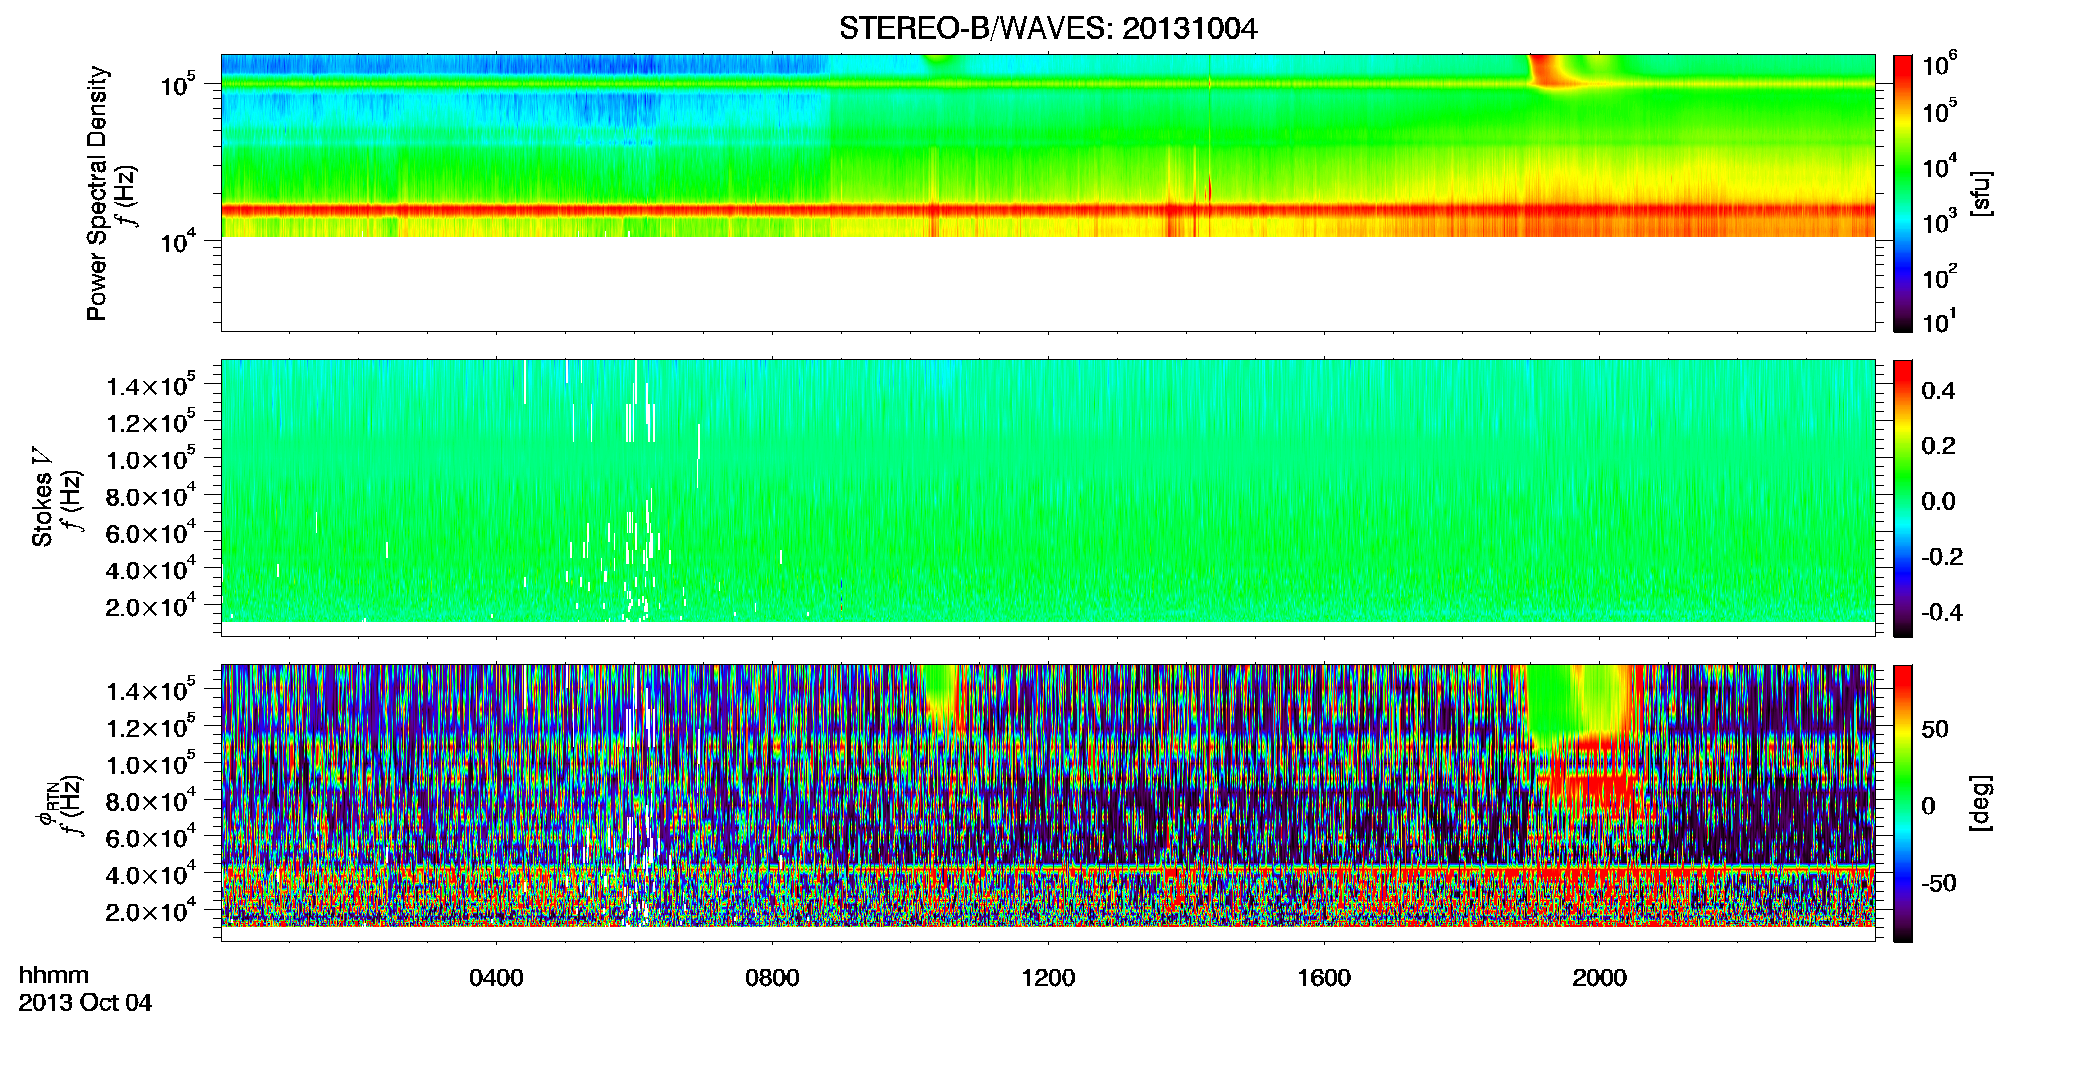Click the 0800 time tick label
The image size is (2096, 1080).
click(x=772, y=978)
